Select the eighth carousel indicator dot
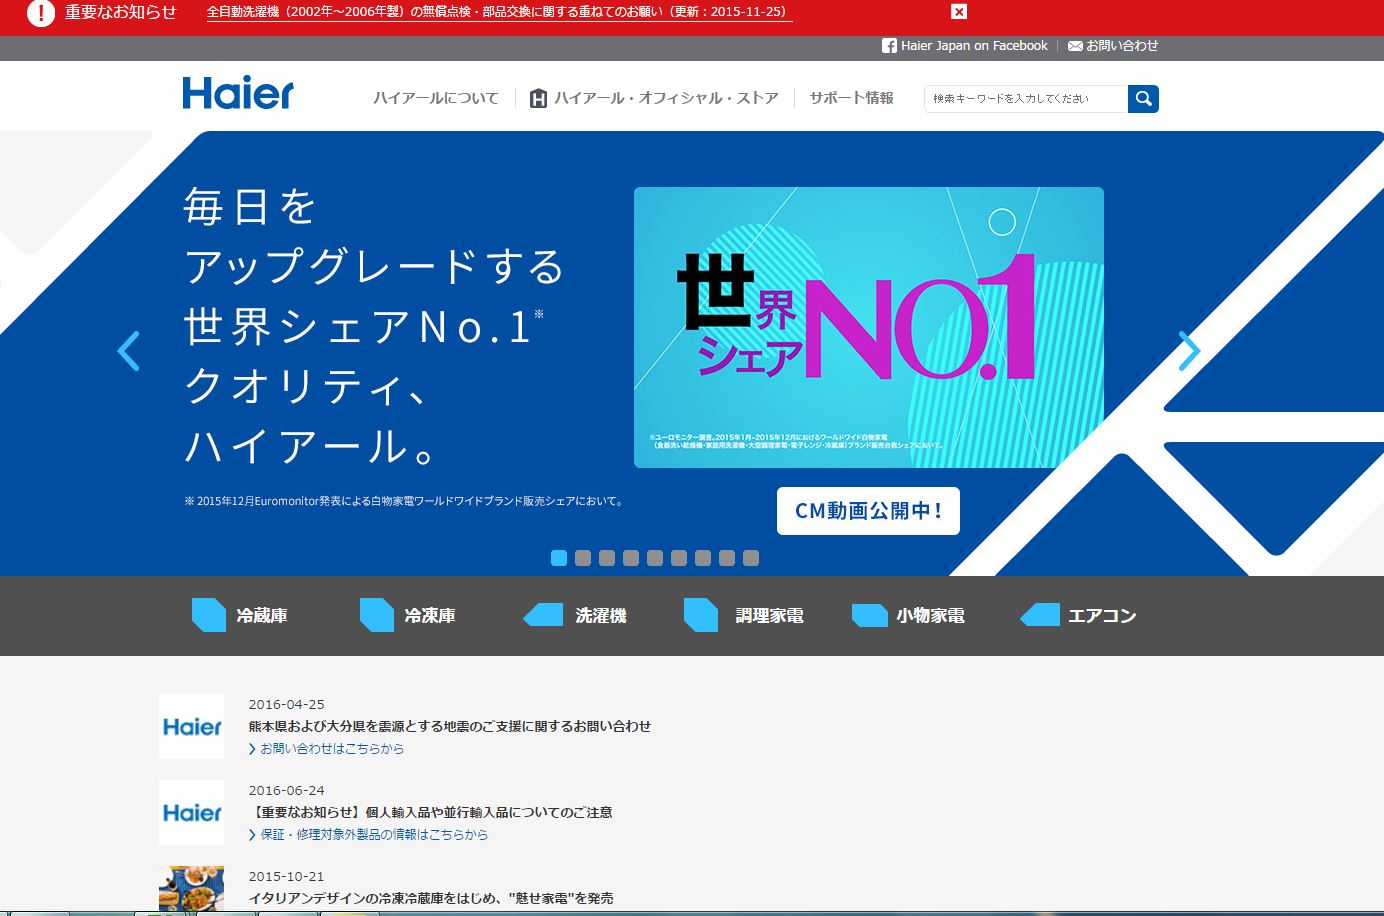1384x916 pixels. (x=727, y=558)
